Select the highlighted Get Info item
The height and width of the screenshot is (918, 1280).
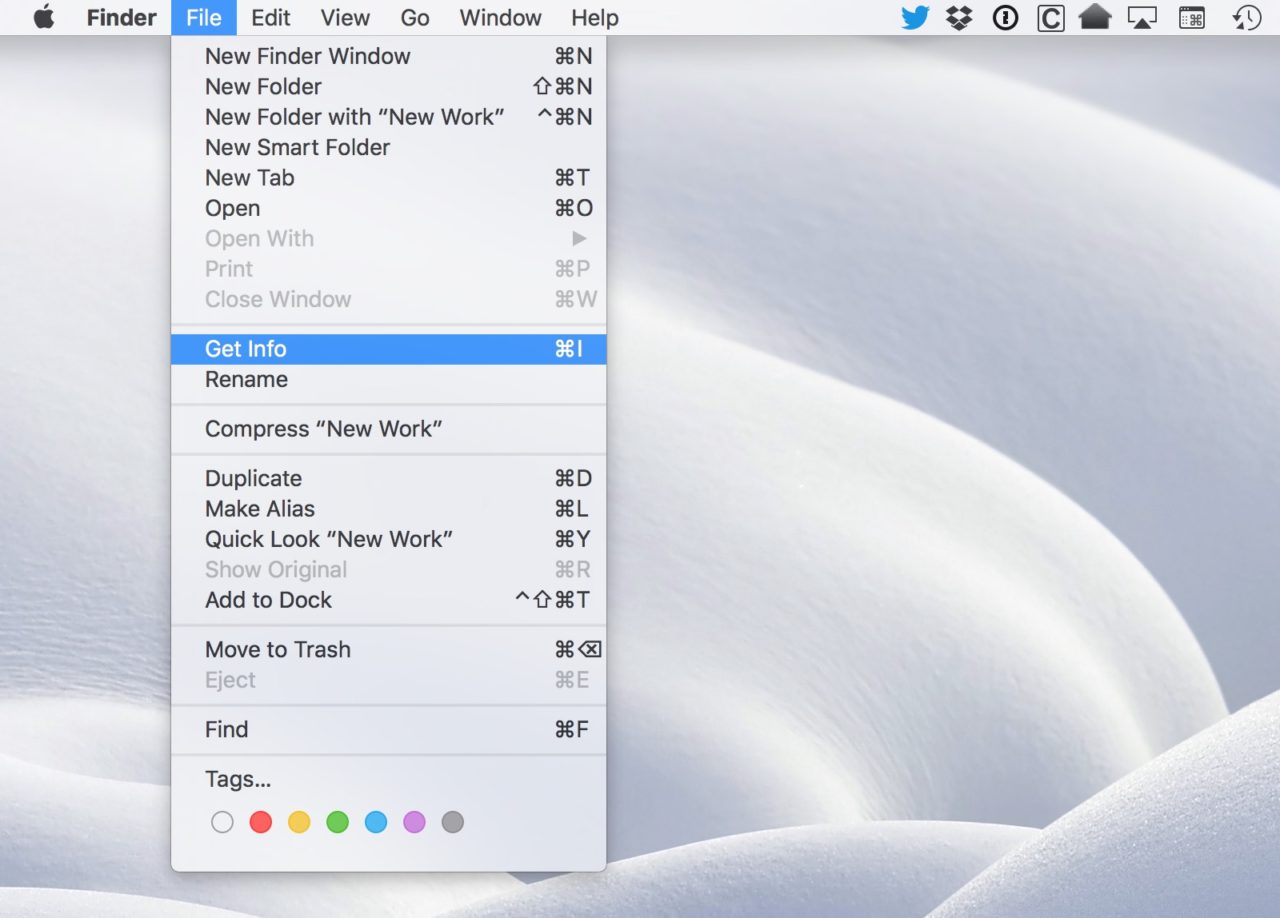pos(388,348)
